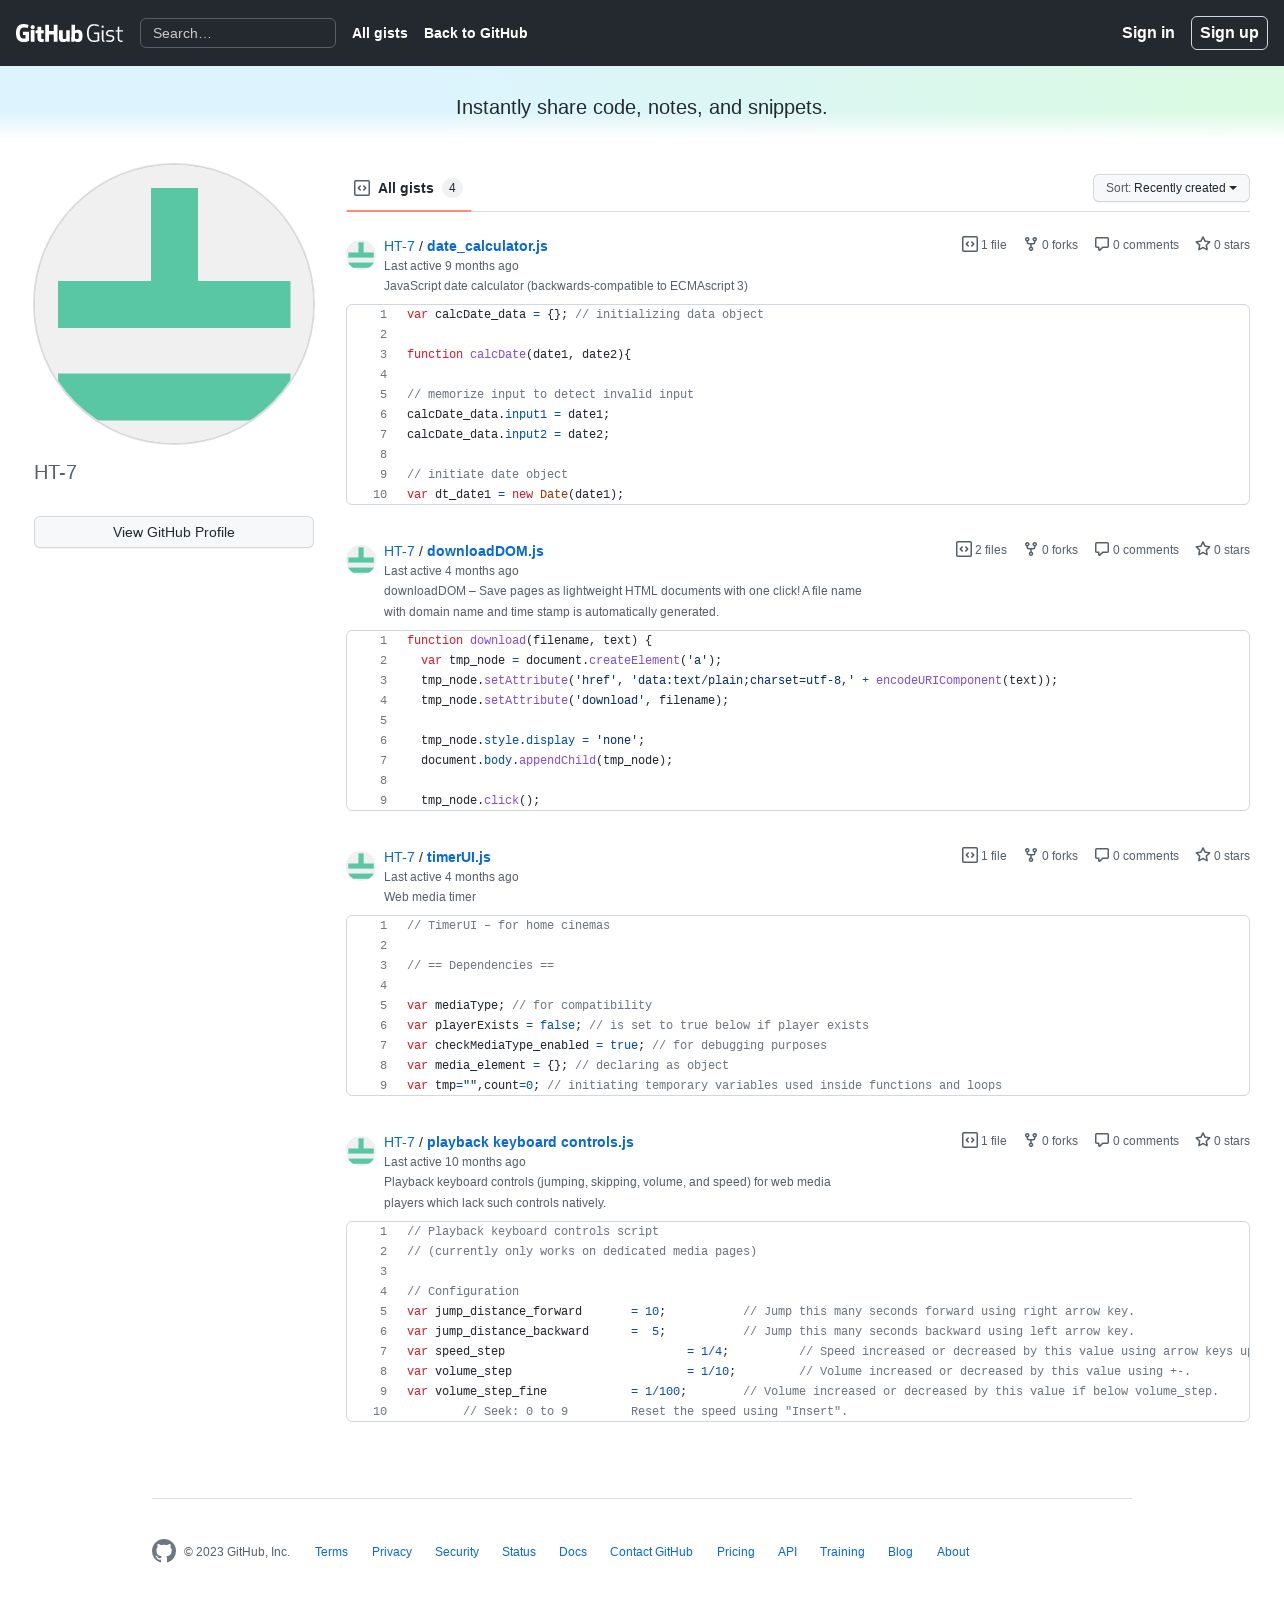Viewport: 1284px width, 1613px height.
Task: Select the All gists tab
Action: (409, 188)
